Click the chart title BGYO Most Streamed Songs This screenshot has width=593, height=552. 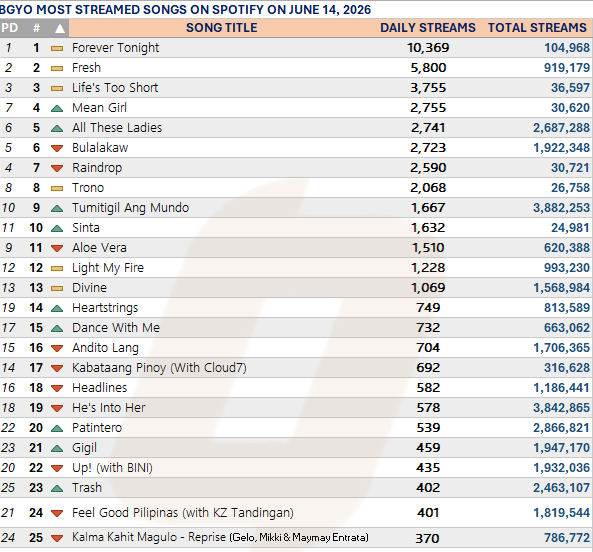point(185,9)
